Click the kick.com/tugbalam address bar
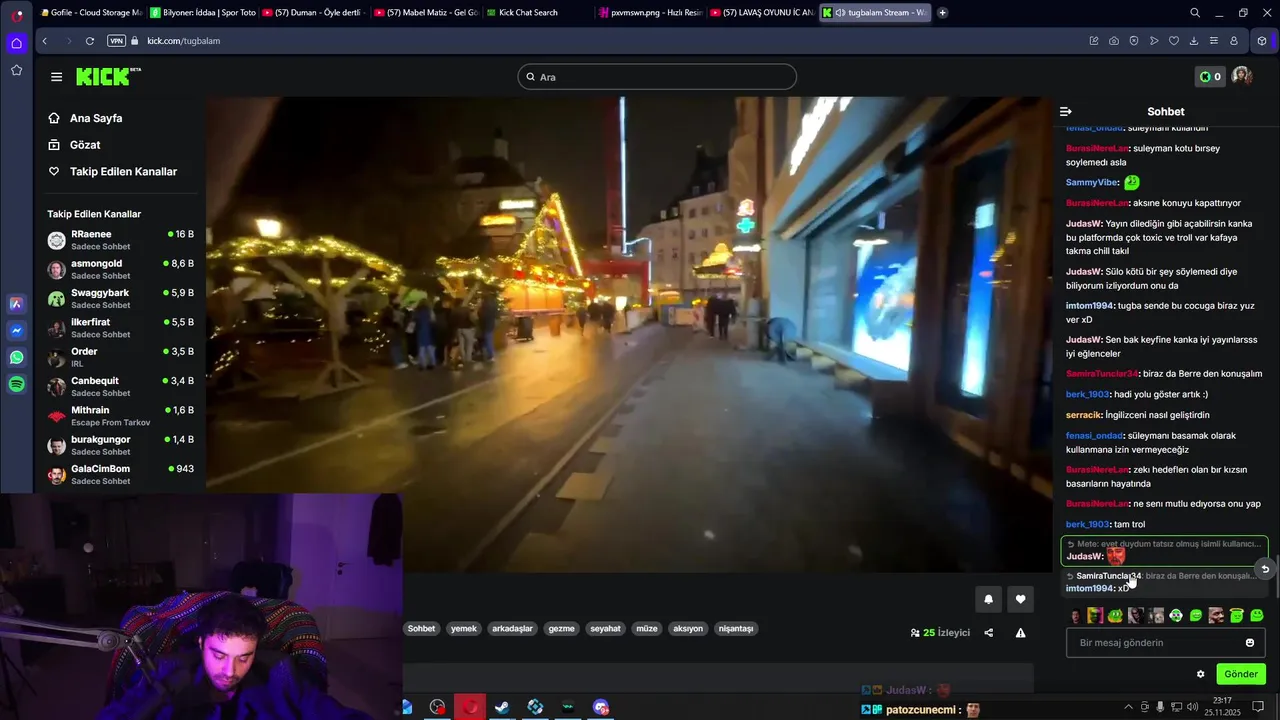 183,41
